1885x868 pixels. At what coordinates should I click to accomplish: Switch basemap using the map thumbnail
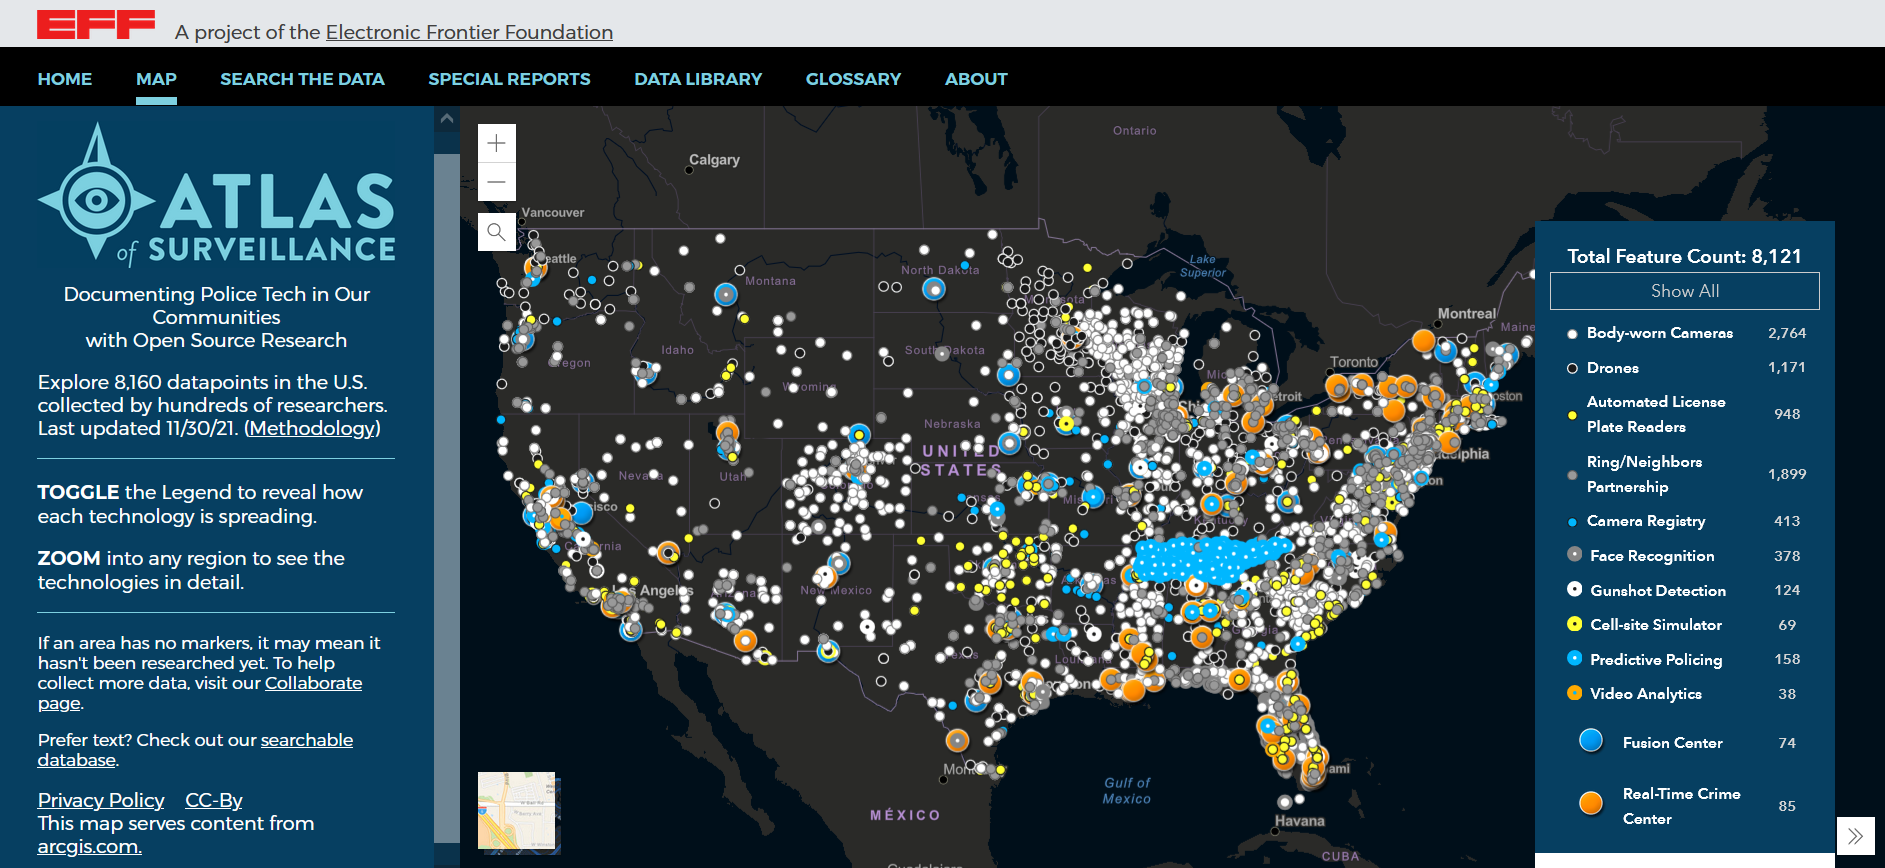[517, 811]
